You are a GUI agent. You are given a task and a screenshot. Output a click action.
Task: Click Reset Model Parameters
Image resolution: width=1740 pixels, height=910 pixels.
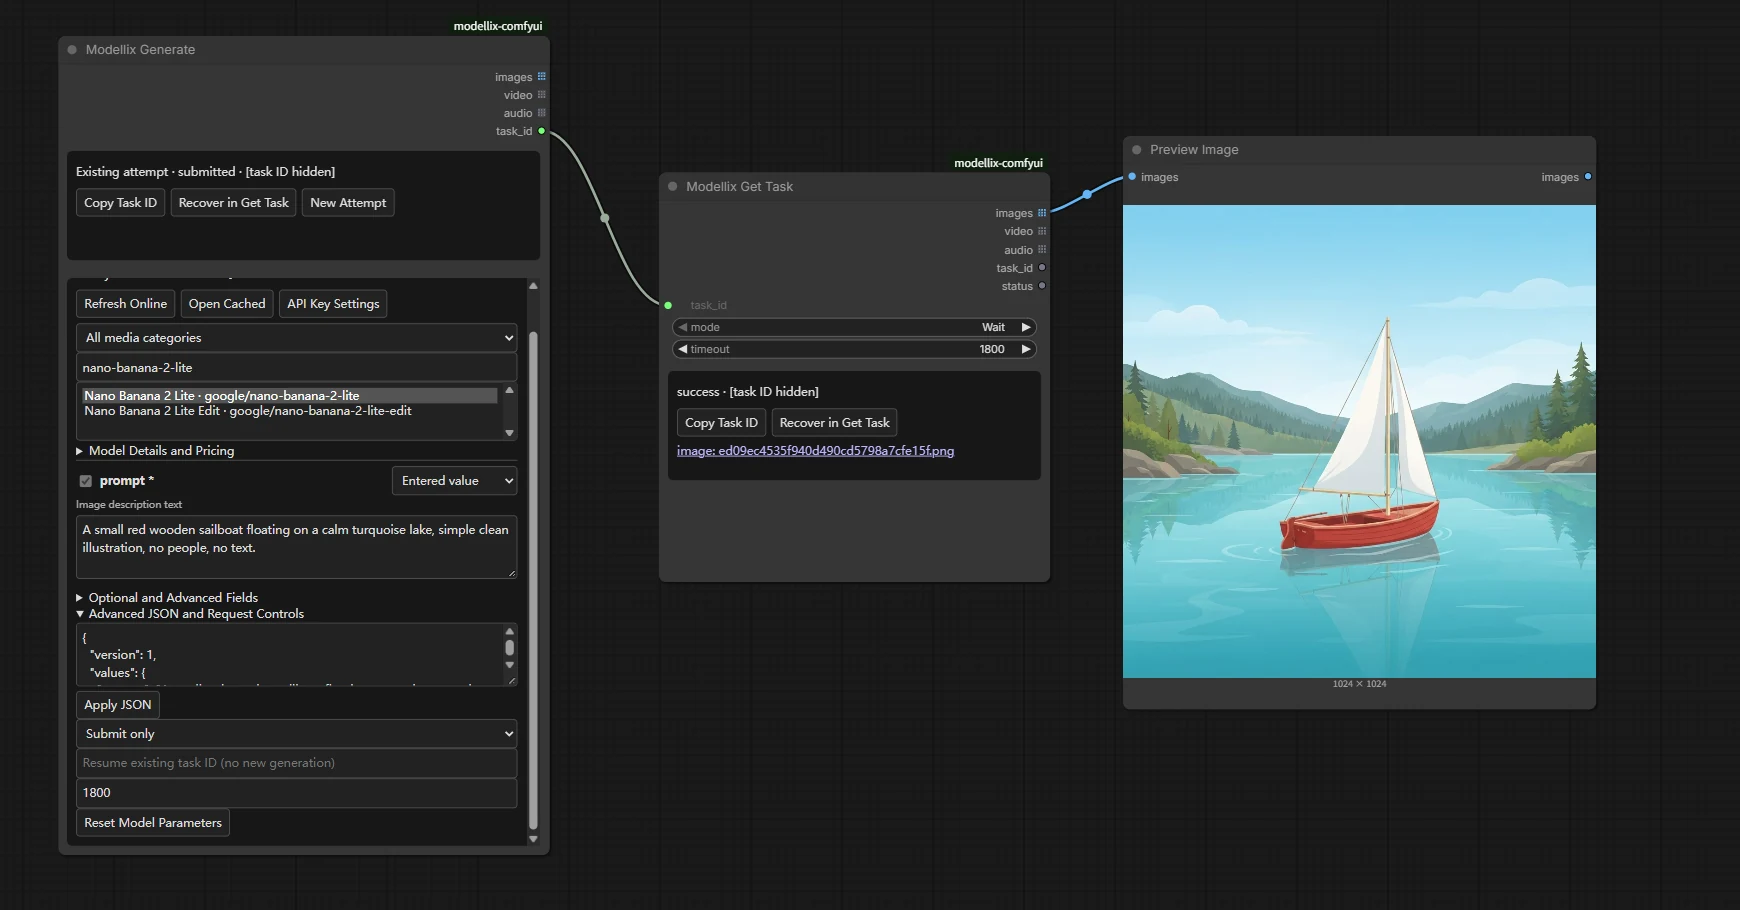153,823
